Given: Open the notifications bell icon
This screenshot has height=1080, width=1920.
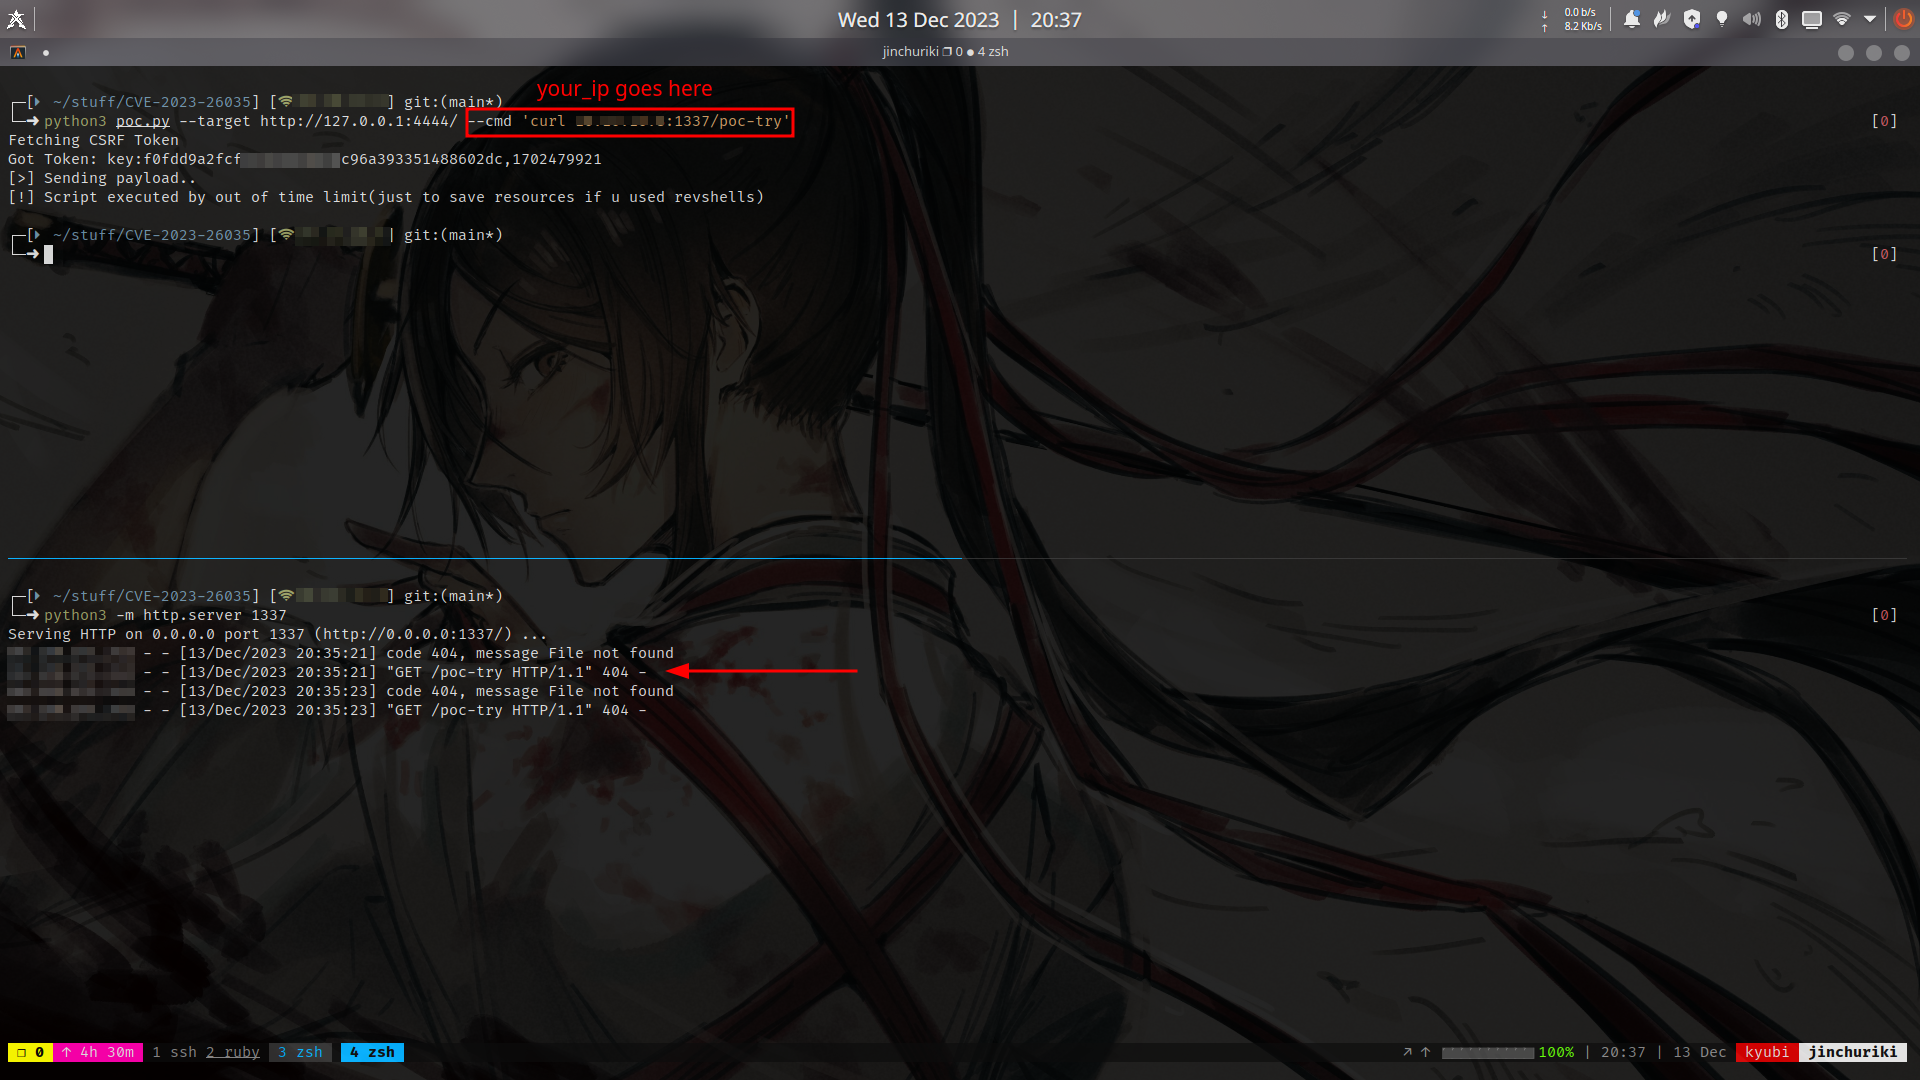Looking at the screenshot, I should tap(1632, 19).
